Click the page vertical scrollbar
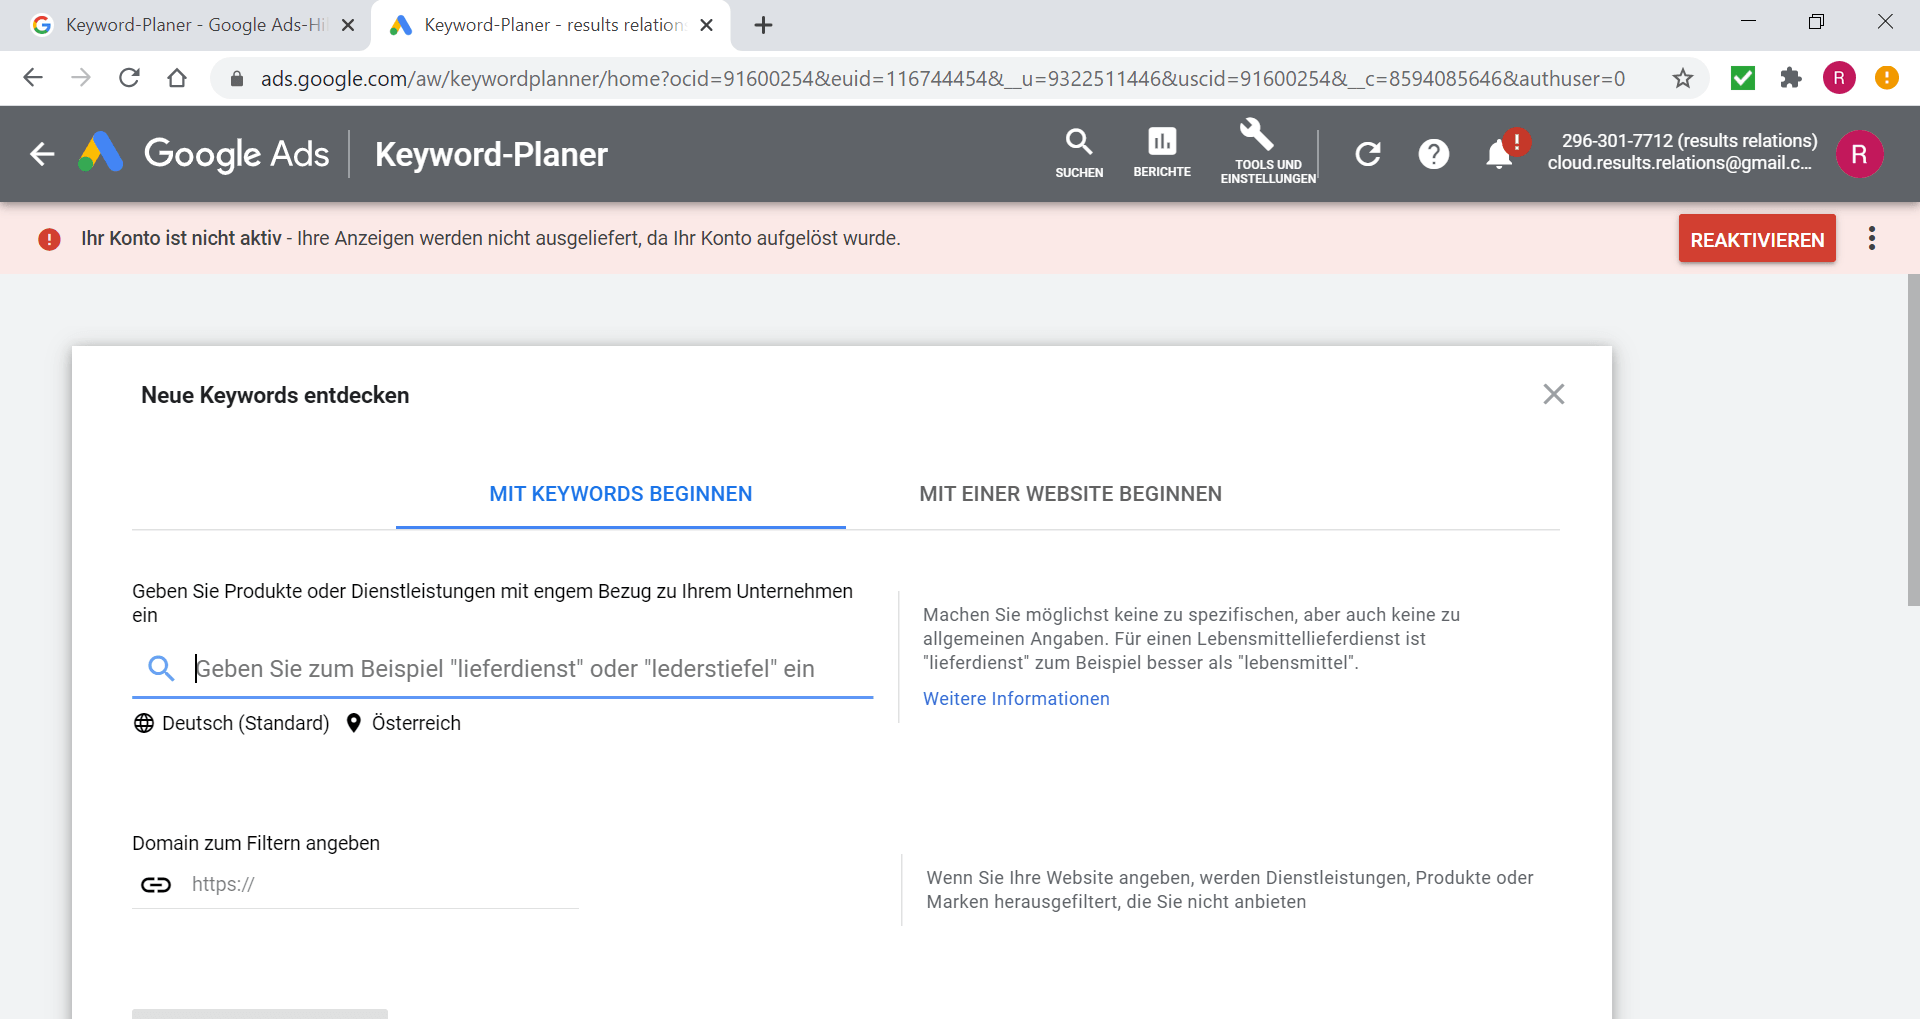The image size is (1920, 1019). point(1913,440)
